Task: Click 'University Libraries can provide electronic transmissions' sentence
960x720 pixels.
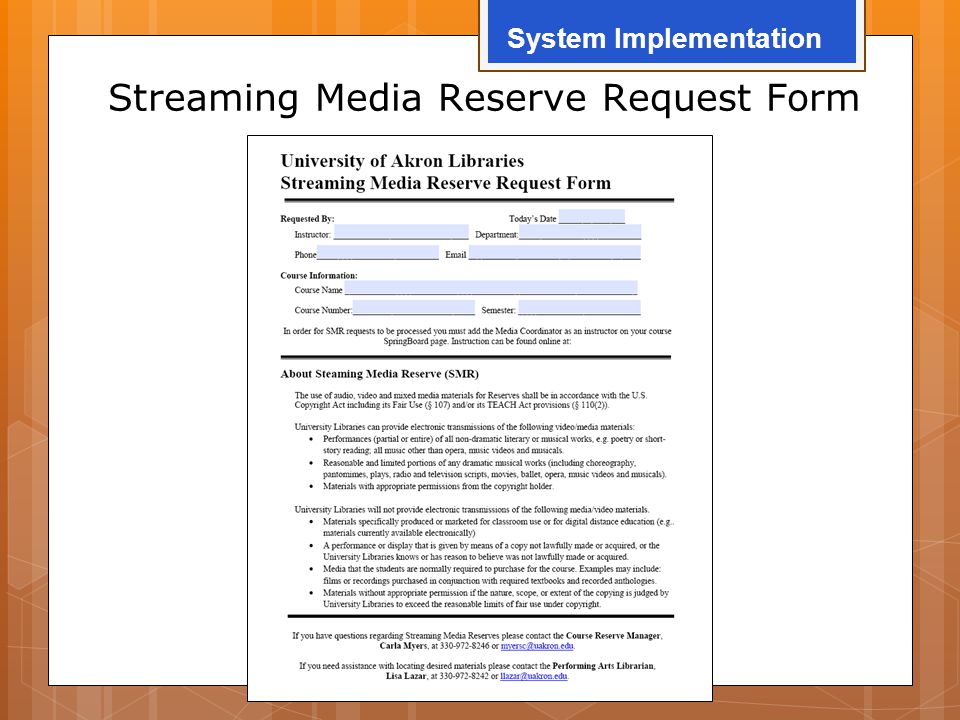Action: point(465,427)
